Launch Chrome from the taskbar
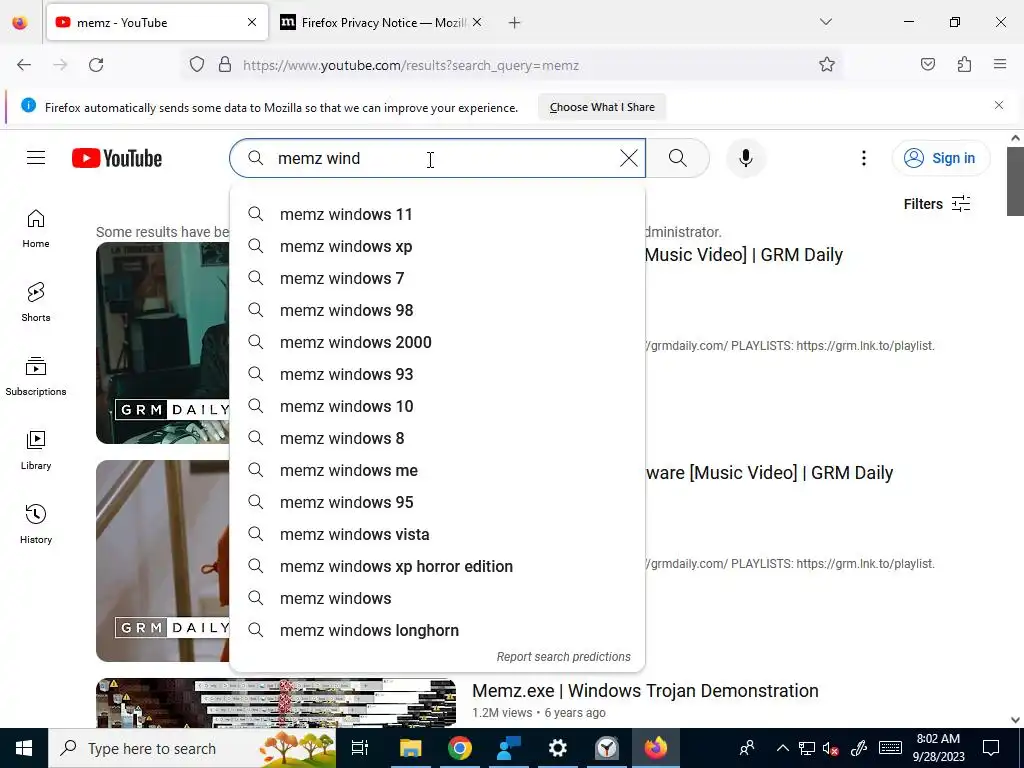 tap(460, 748)
